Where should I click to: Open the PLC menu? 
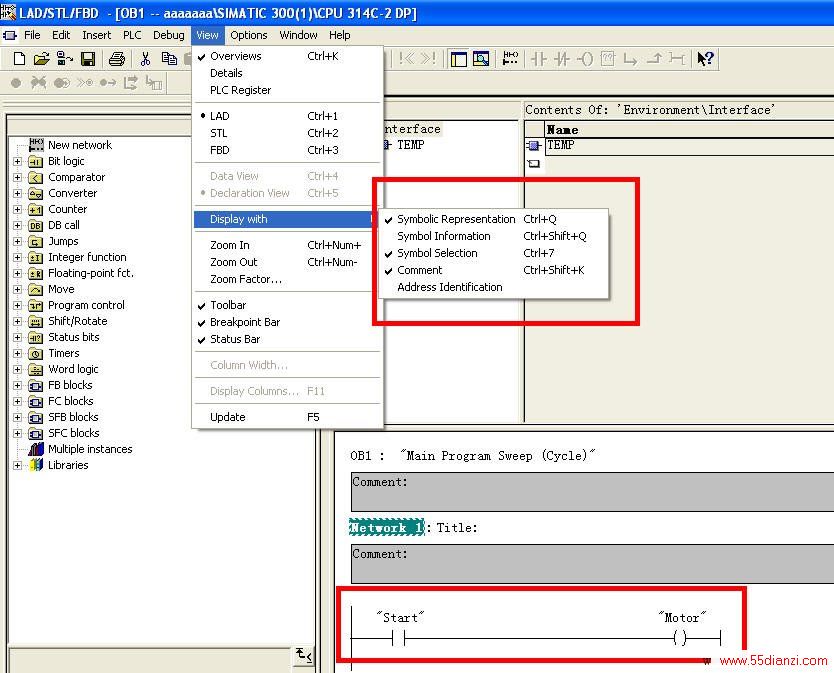(132, 35)
